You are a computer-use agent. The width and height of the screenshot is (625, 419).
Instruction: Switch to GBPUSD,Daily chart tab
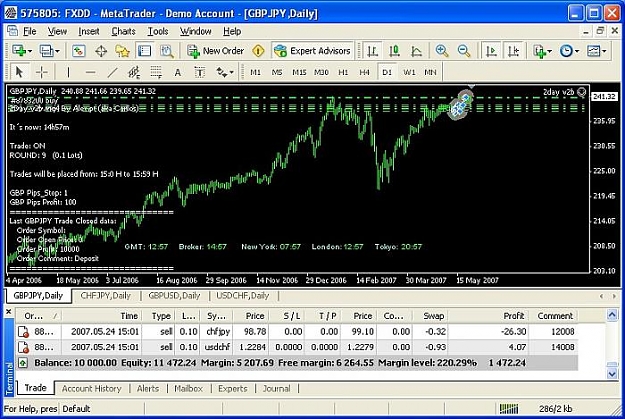174,296
